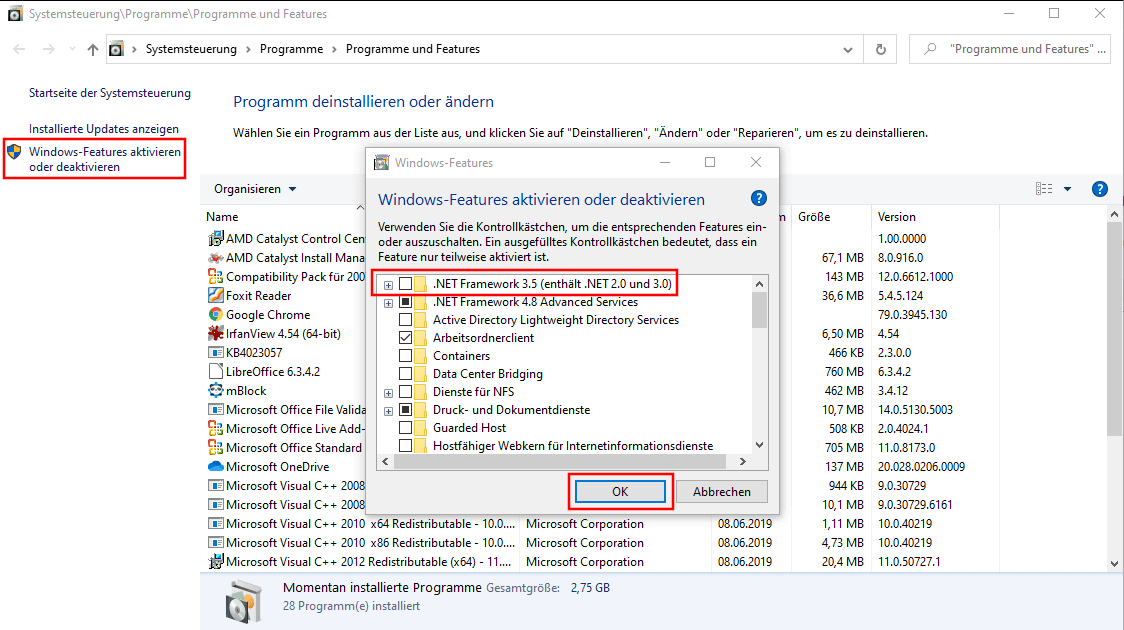Check the Data Center Bridging checkbox

(406, 373)
